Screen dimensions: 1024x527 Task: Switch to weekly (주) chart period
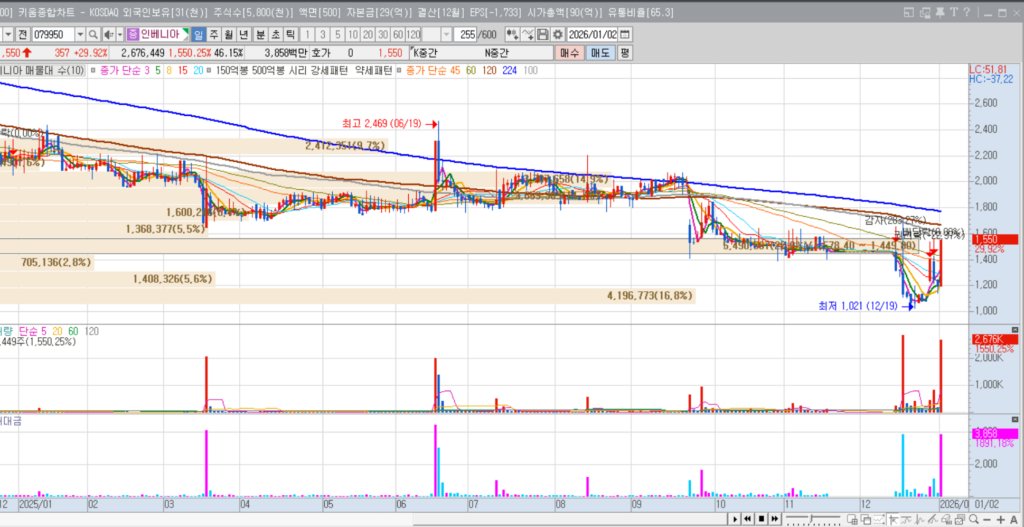pos(214,34)
